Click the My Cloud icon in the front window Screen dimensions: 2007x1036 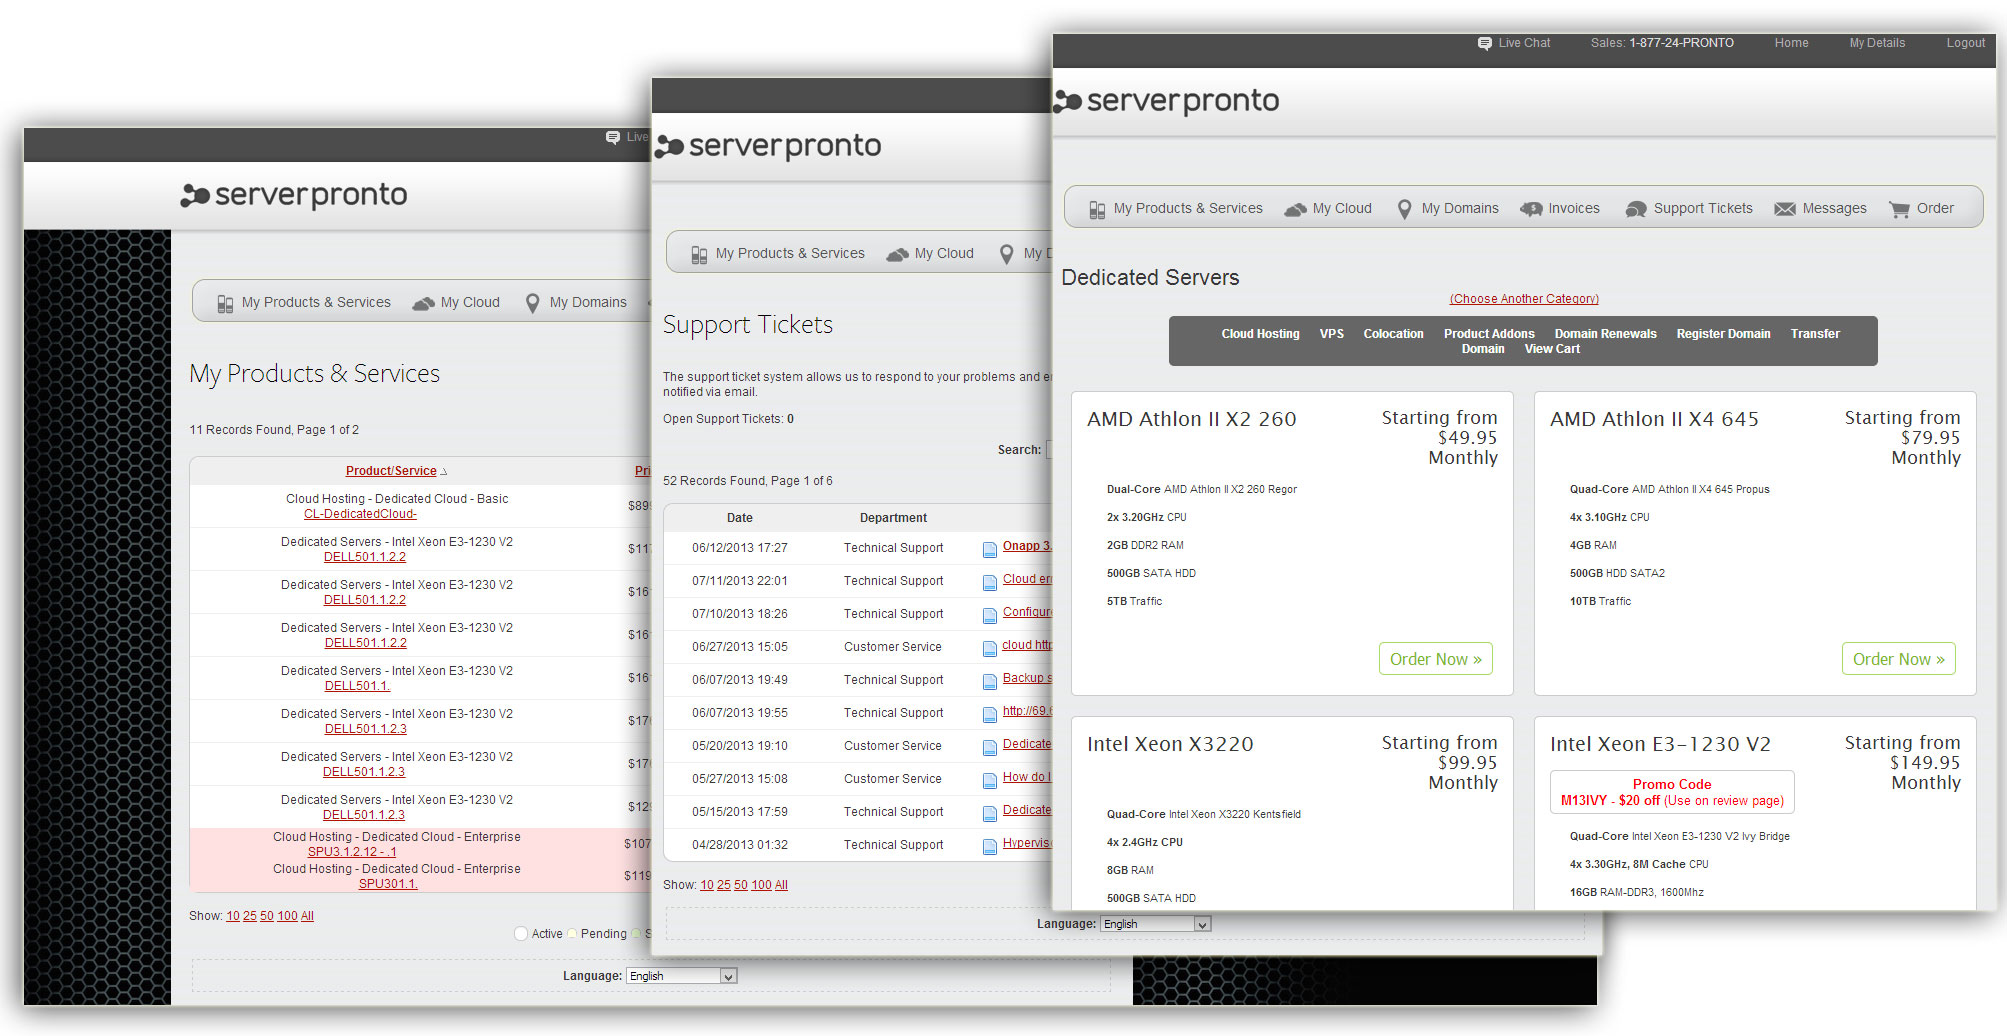[x=1295, y=209]
